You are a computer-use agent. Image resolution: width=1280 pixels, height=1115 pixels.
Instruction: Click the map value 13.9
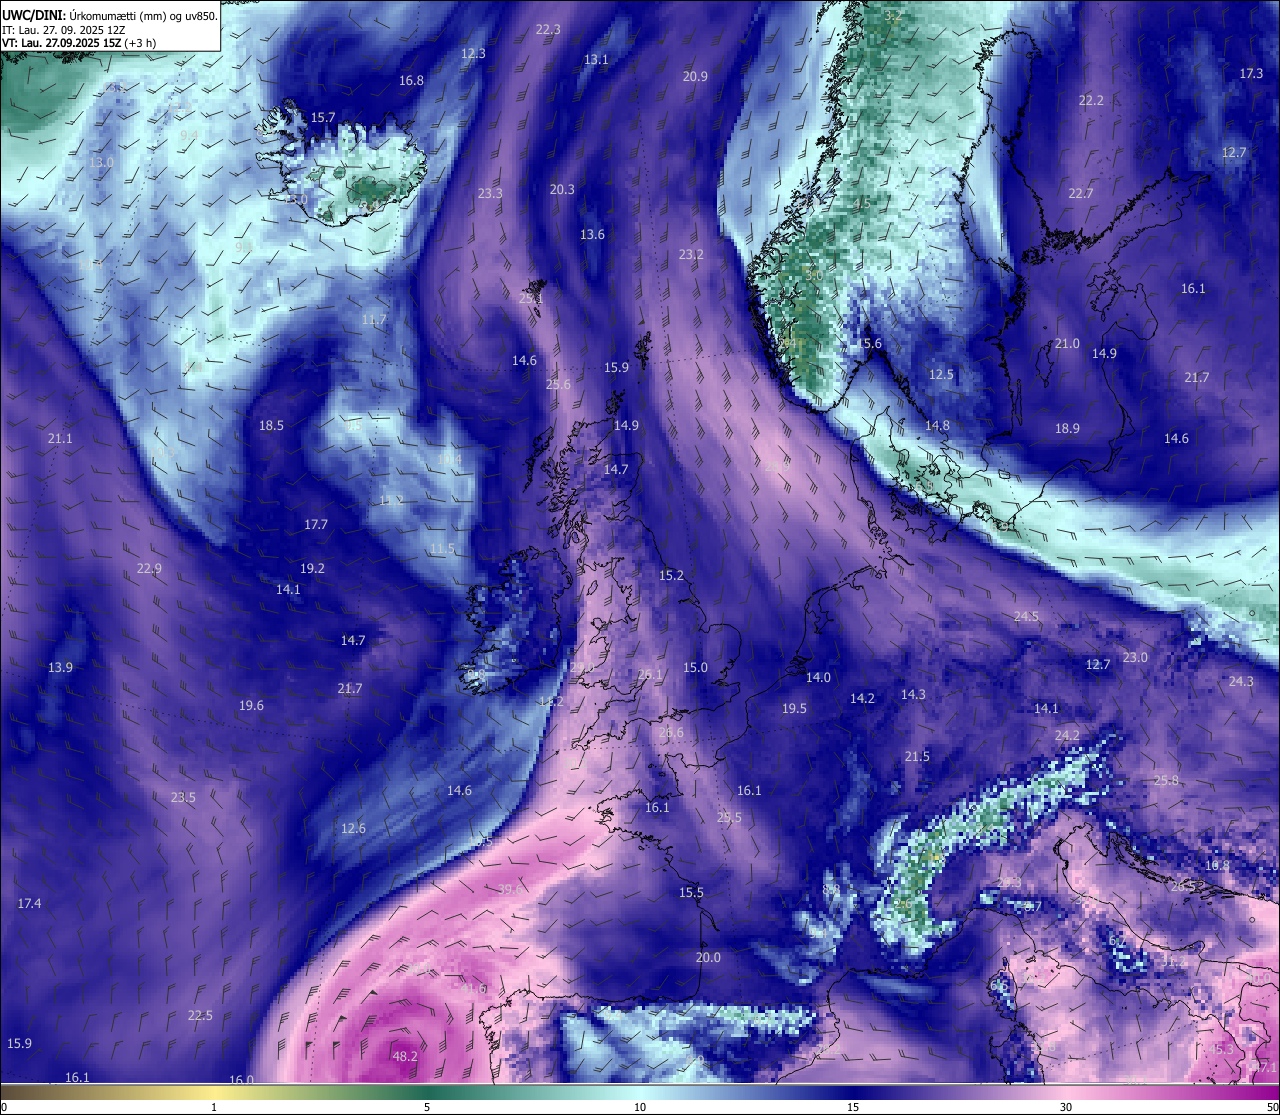pos(60,668)
